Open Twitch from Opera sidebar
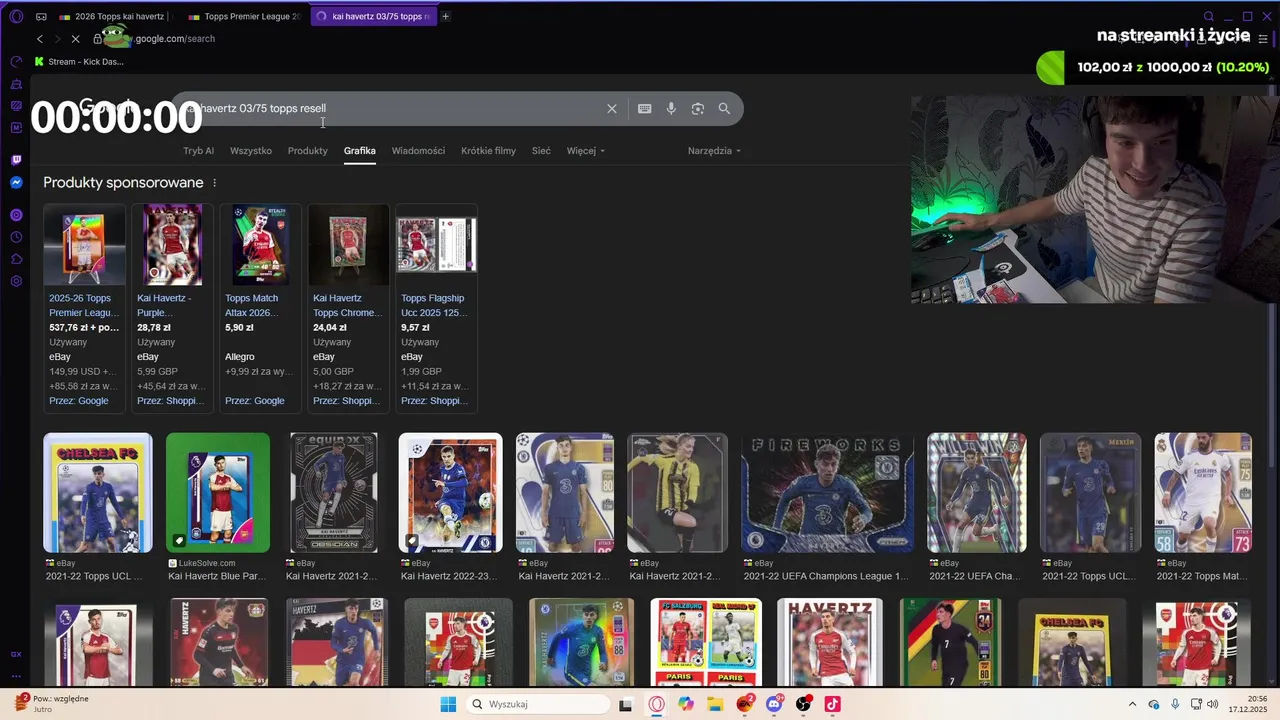This screenshot has width=1280, height=720. (16, 160)
